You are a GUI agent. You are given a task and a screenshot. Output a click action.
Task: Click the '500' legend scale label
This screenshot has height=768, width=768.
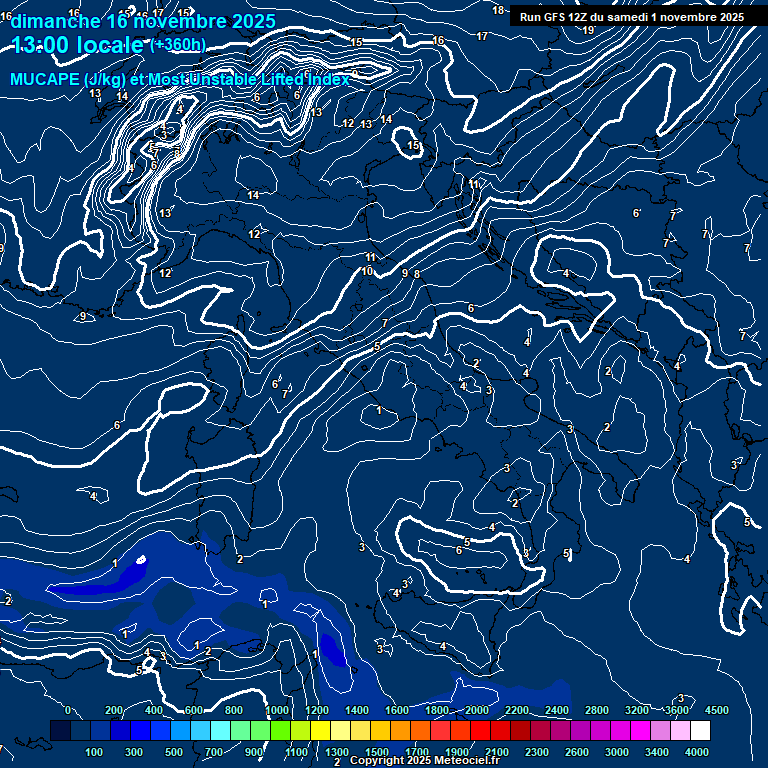point(174,752)
